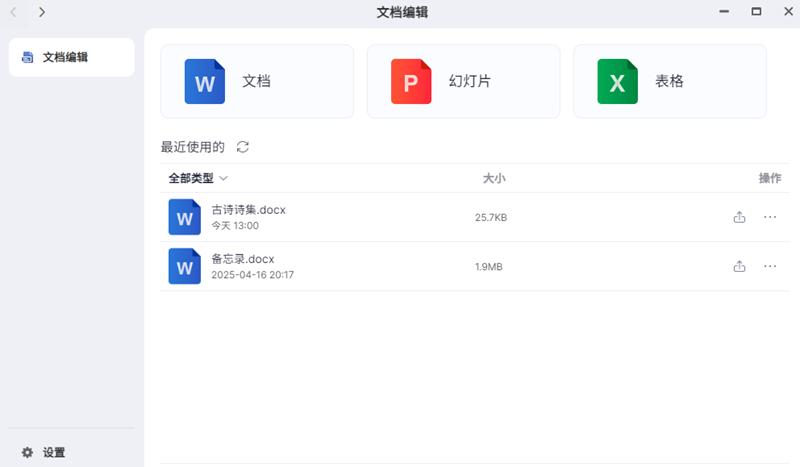
Task: Click the 大小 column header
Action: [494, 178]
